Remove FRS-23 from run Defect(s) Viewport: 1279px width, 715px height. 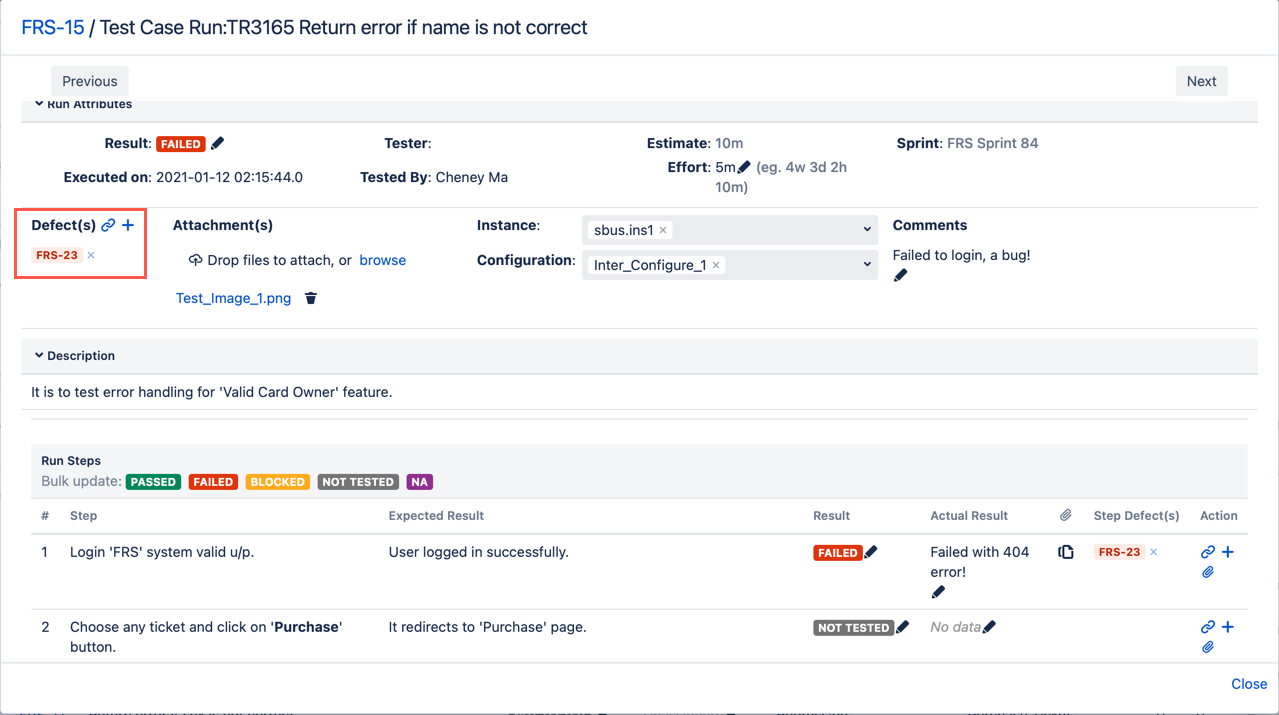click(91, 256)
